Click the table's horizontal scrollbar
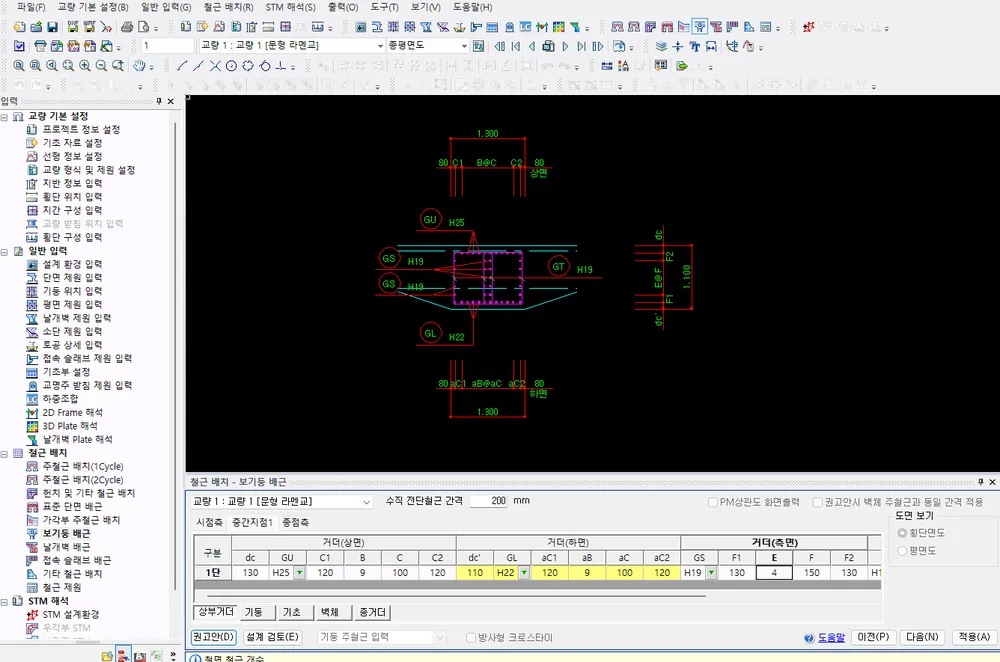1000x662 pixels. 455,596
